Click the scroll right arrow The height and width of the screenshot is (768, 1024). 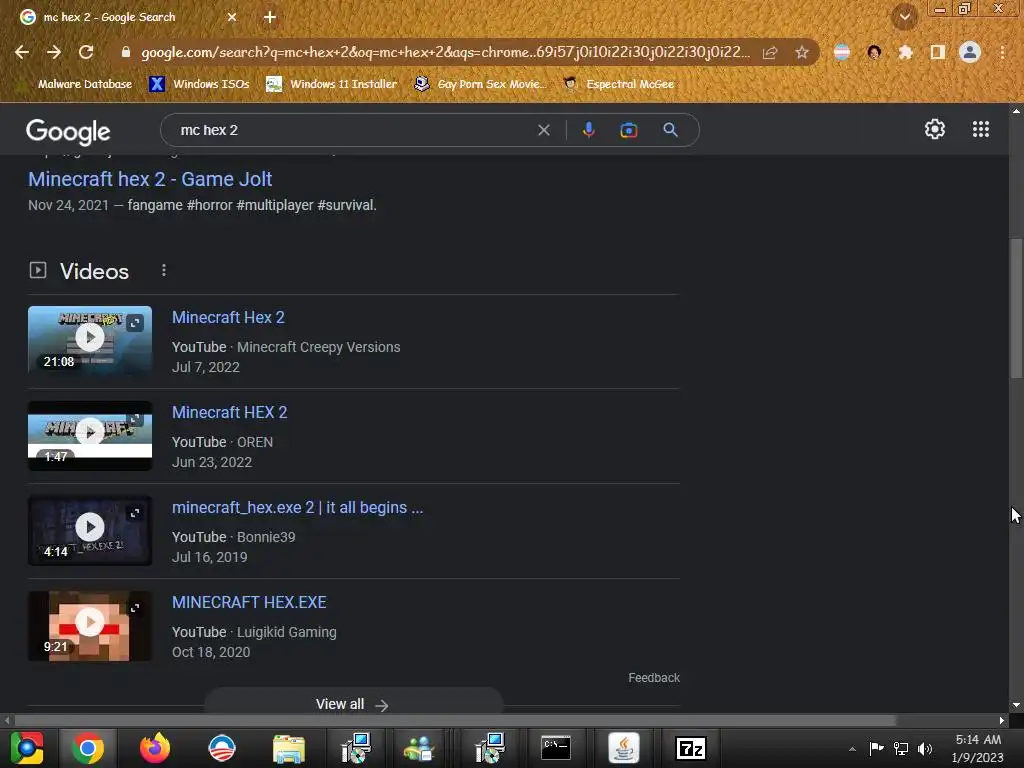[1002, 720]
